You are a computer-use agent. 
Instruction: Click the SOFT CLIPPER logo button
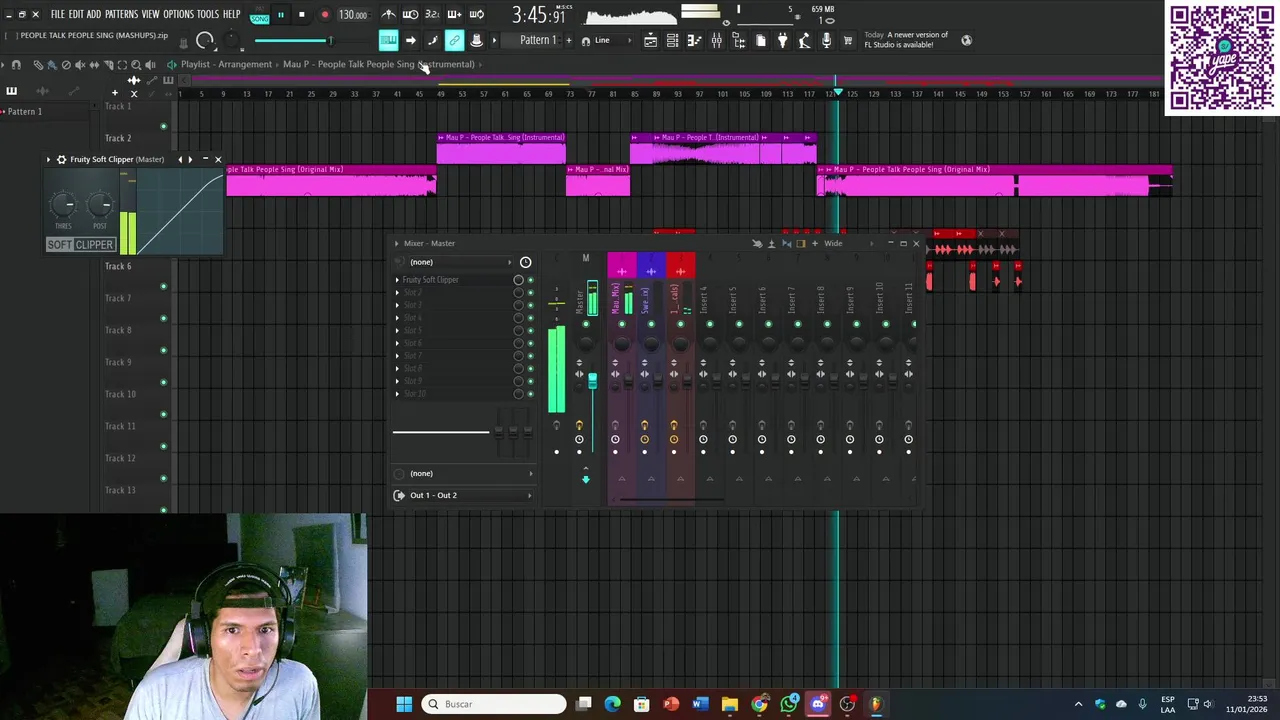point(81,244)
